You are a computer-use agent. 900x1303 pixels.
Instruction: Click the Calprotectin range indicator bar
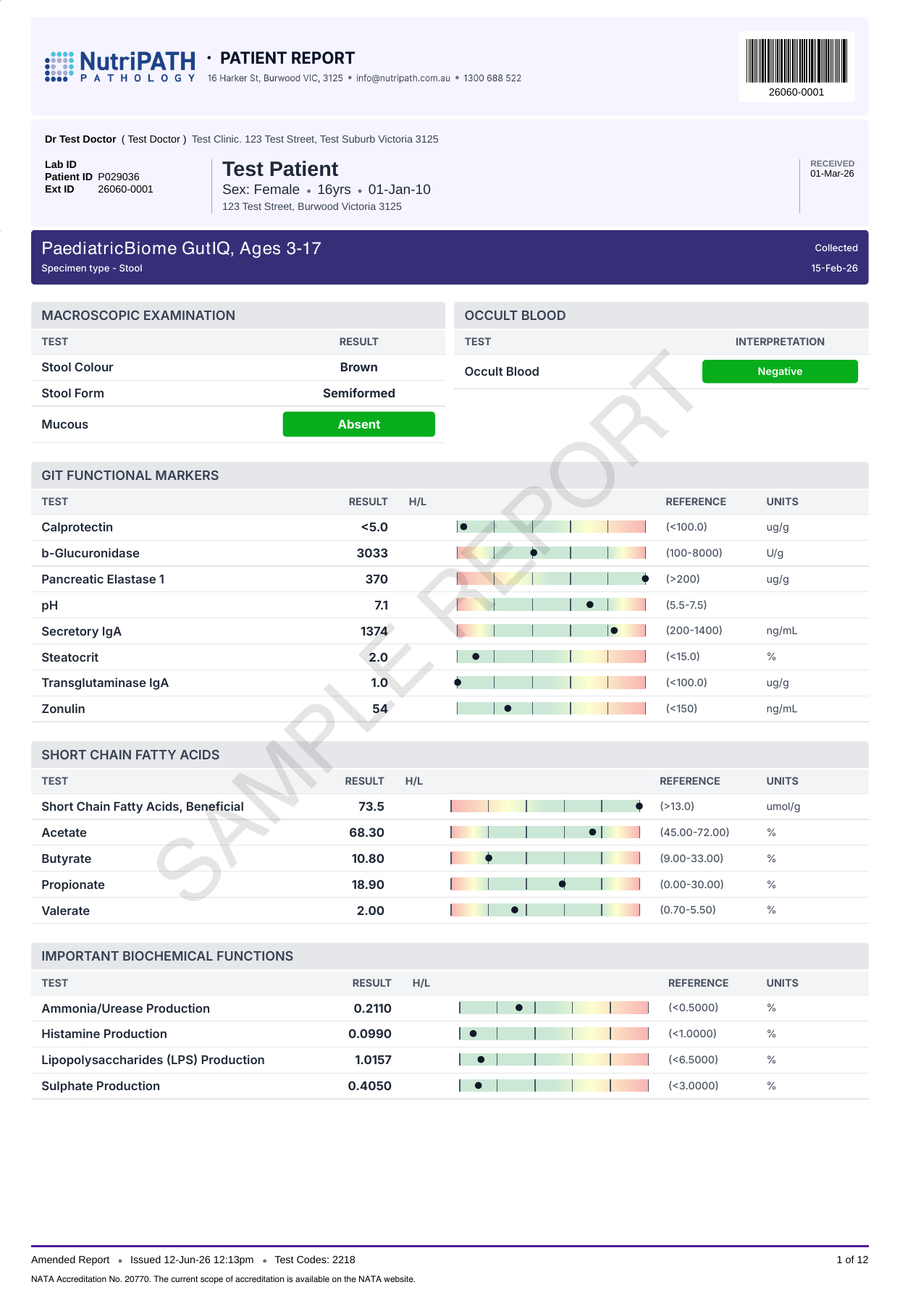[551, 527]
